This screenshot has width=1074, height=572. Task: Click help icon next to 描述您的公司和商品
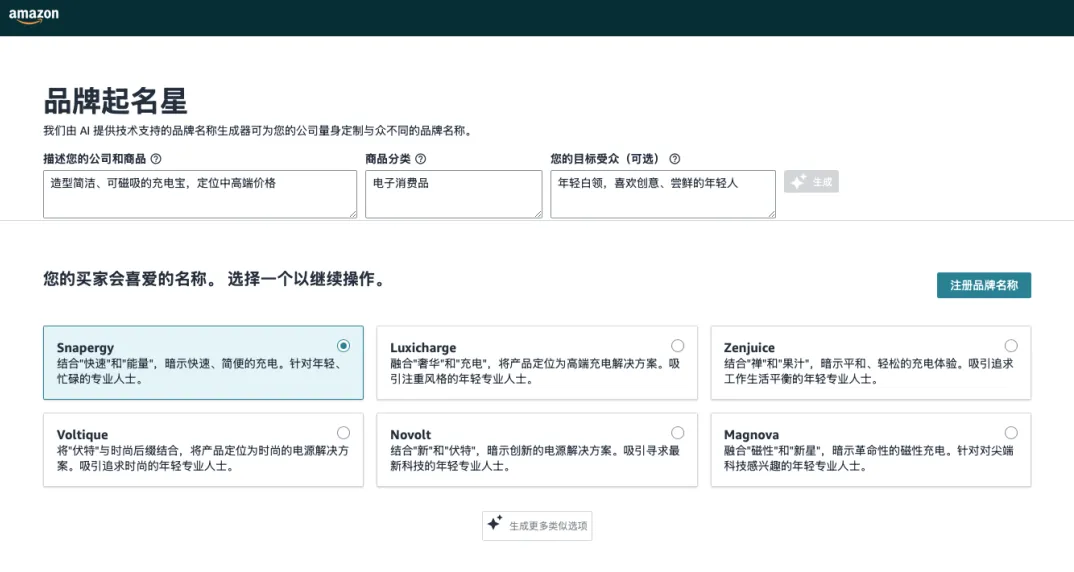coord(156,159)
